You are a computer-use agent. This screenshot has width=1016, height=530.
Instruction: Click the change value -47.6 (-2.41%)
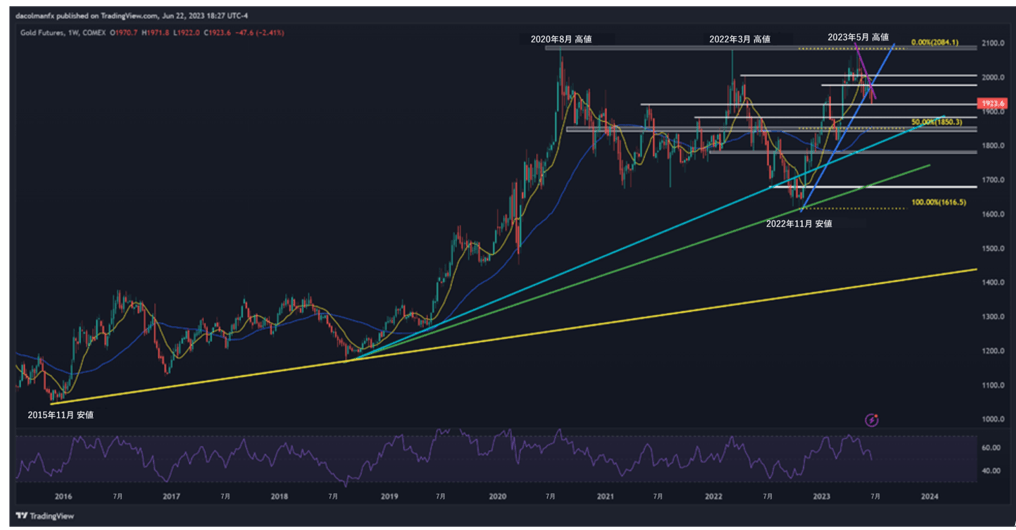tap(260, 32)
